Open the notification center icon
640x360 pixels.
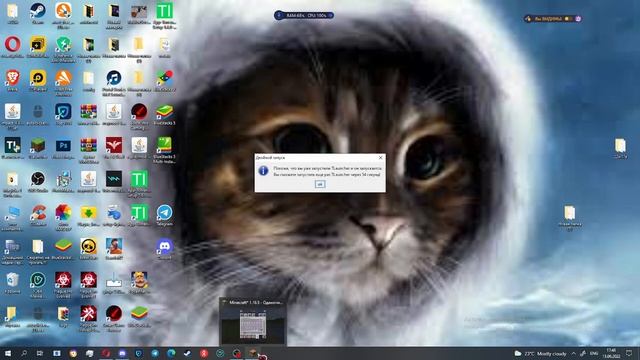coord(629,353)
